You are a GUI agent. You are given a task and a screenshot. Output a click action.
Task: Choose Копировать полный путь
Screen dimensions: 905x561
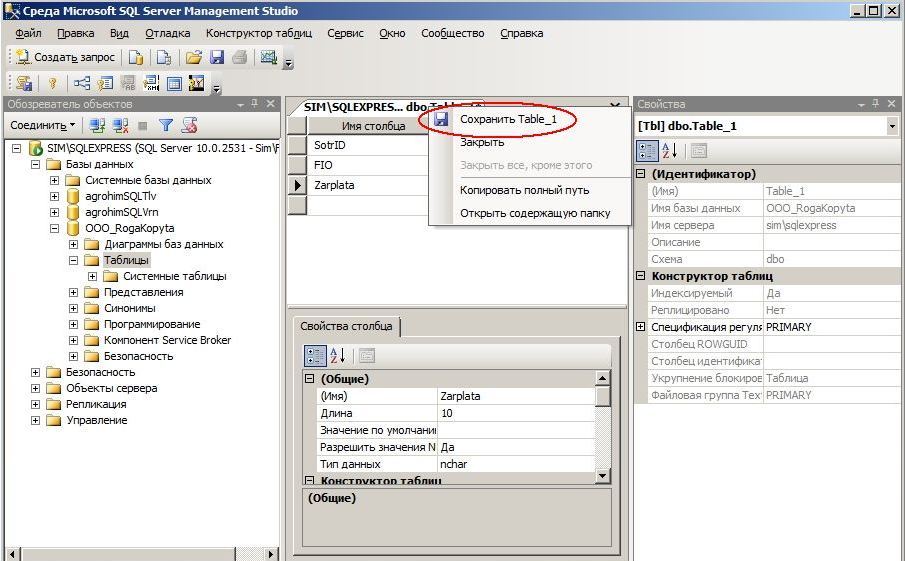pos(530,190)
